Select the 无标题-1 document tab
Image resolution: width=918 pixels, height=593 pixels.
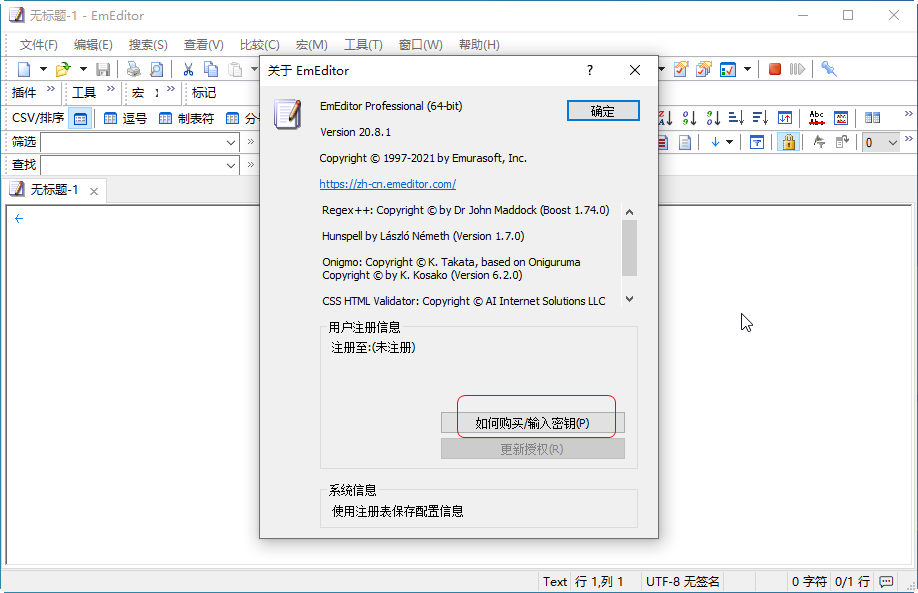pyautogui.click(x=53, y=190)
